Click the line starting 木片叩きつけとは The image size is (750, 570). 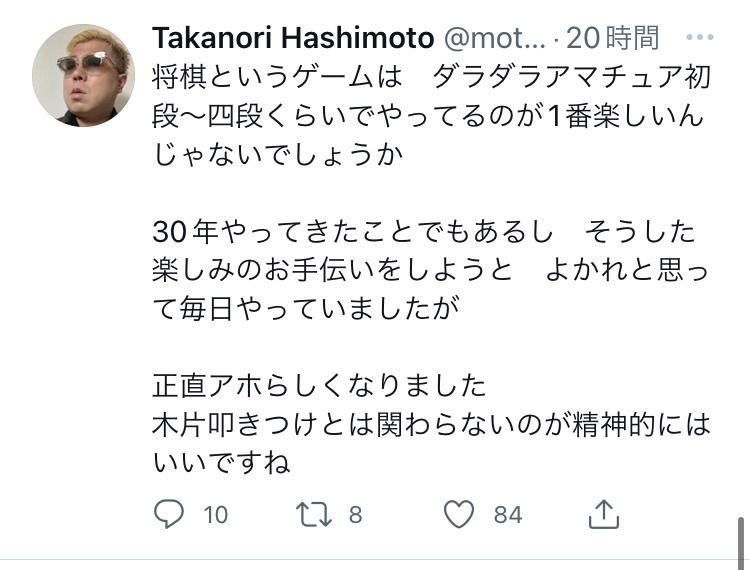tap(430, 425)
